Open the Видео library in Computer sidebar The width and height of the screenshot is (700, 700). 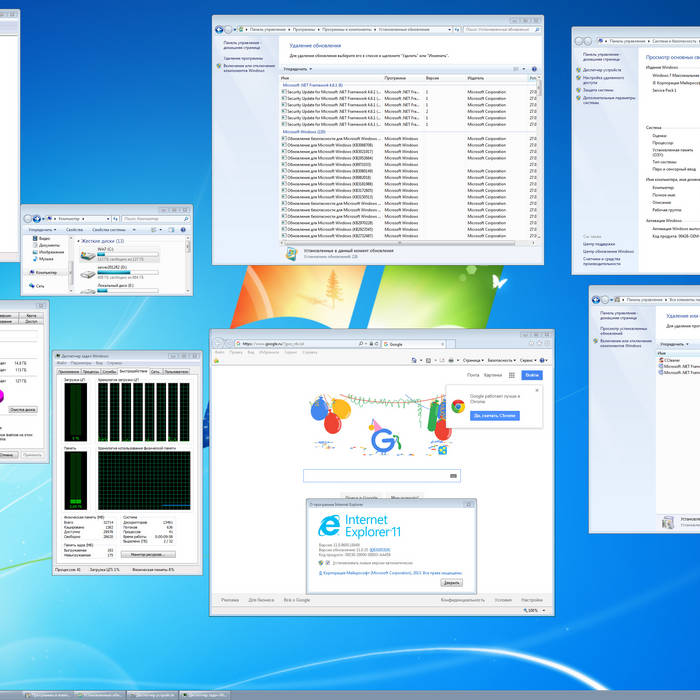41,238
